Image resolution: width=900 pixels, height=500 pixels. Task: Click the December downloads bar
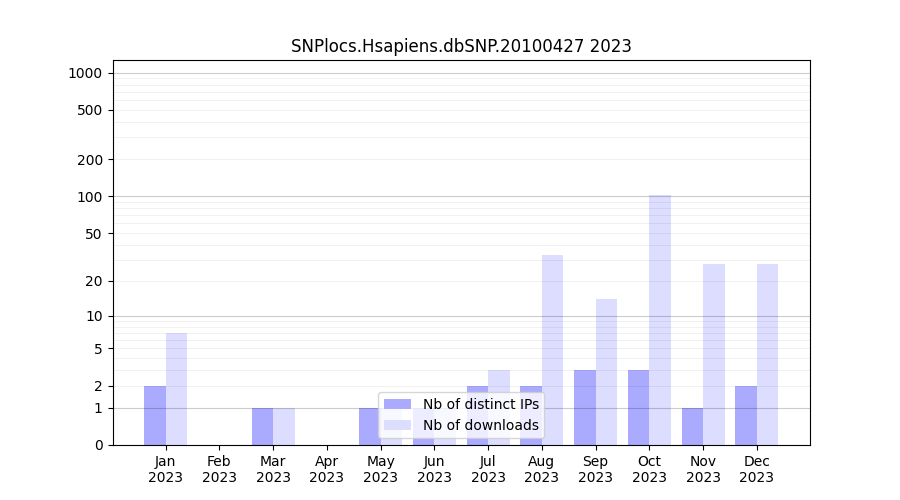click(767, 354)
